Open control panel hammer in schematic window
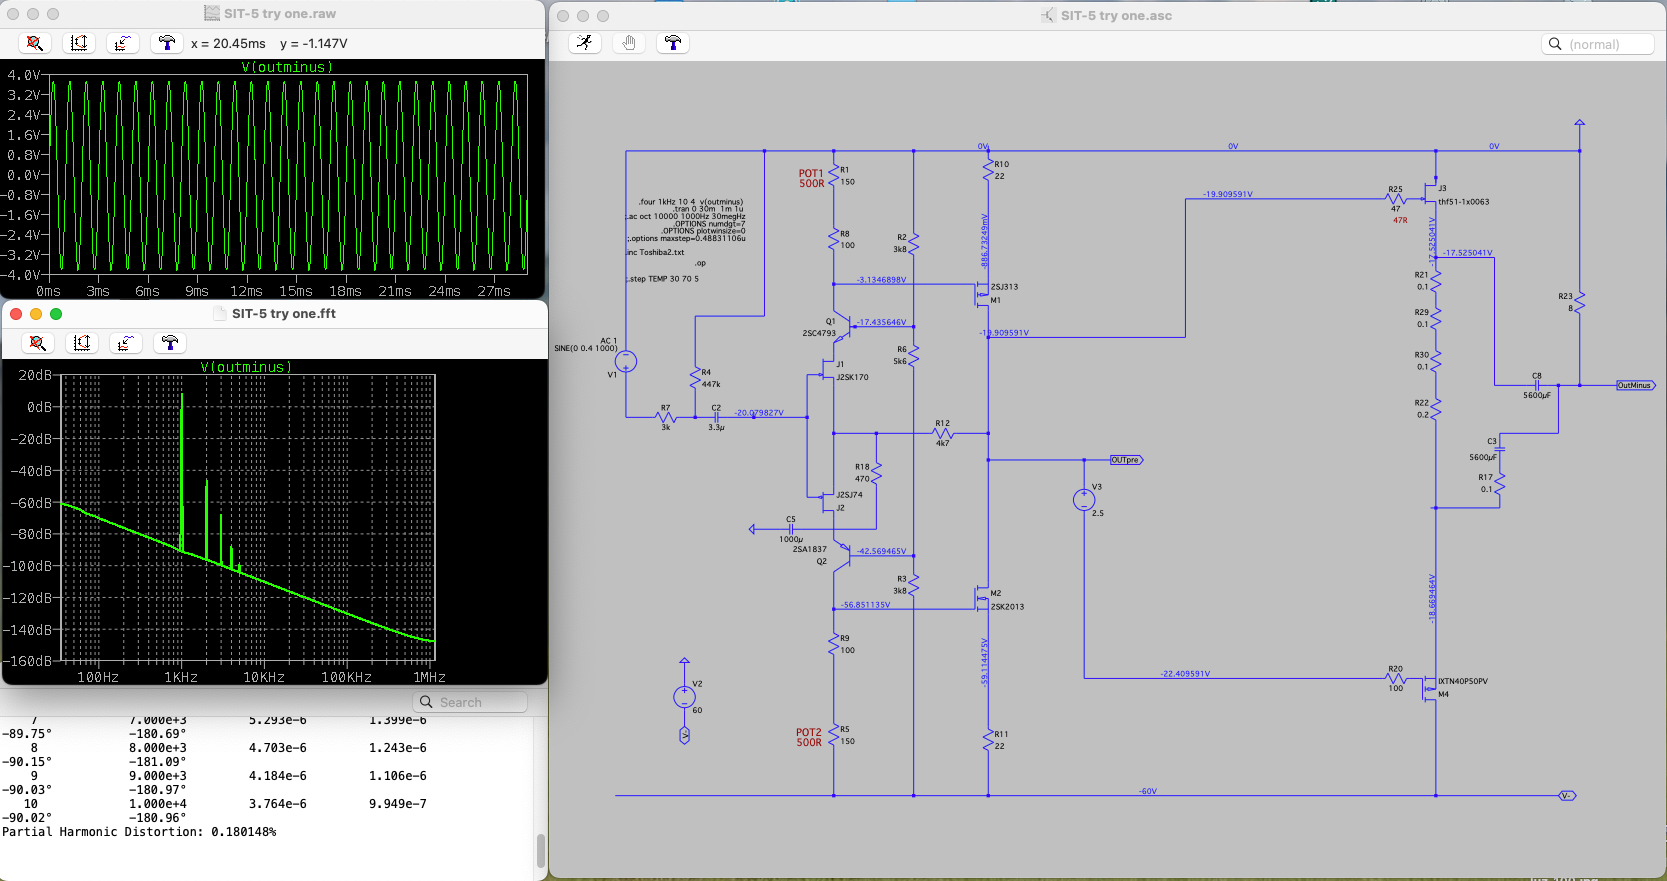Image resolution: width=1667 pixels, height=881 pixels. tap(673, 43)
